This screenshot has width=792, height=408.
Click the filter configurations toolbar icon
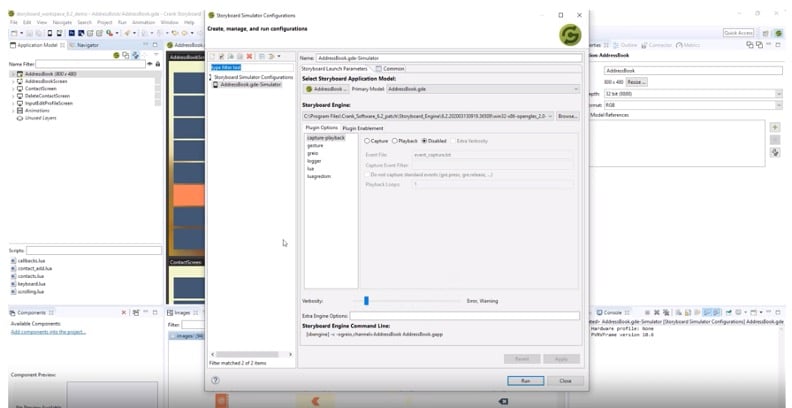pyautogui.click(x=272, y=56)
